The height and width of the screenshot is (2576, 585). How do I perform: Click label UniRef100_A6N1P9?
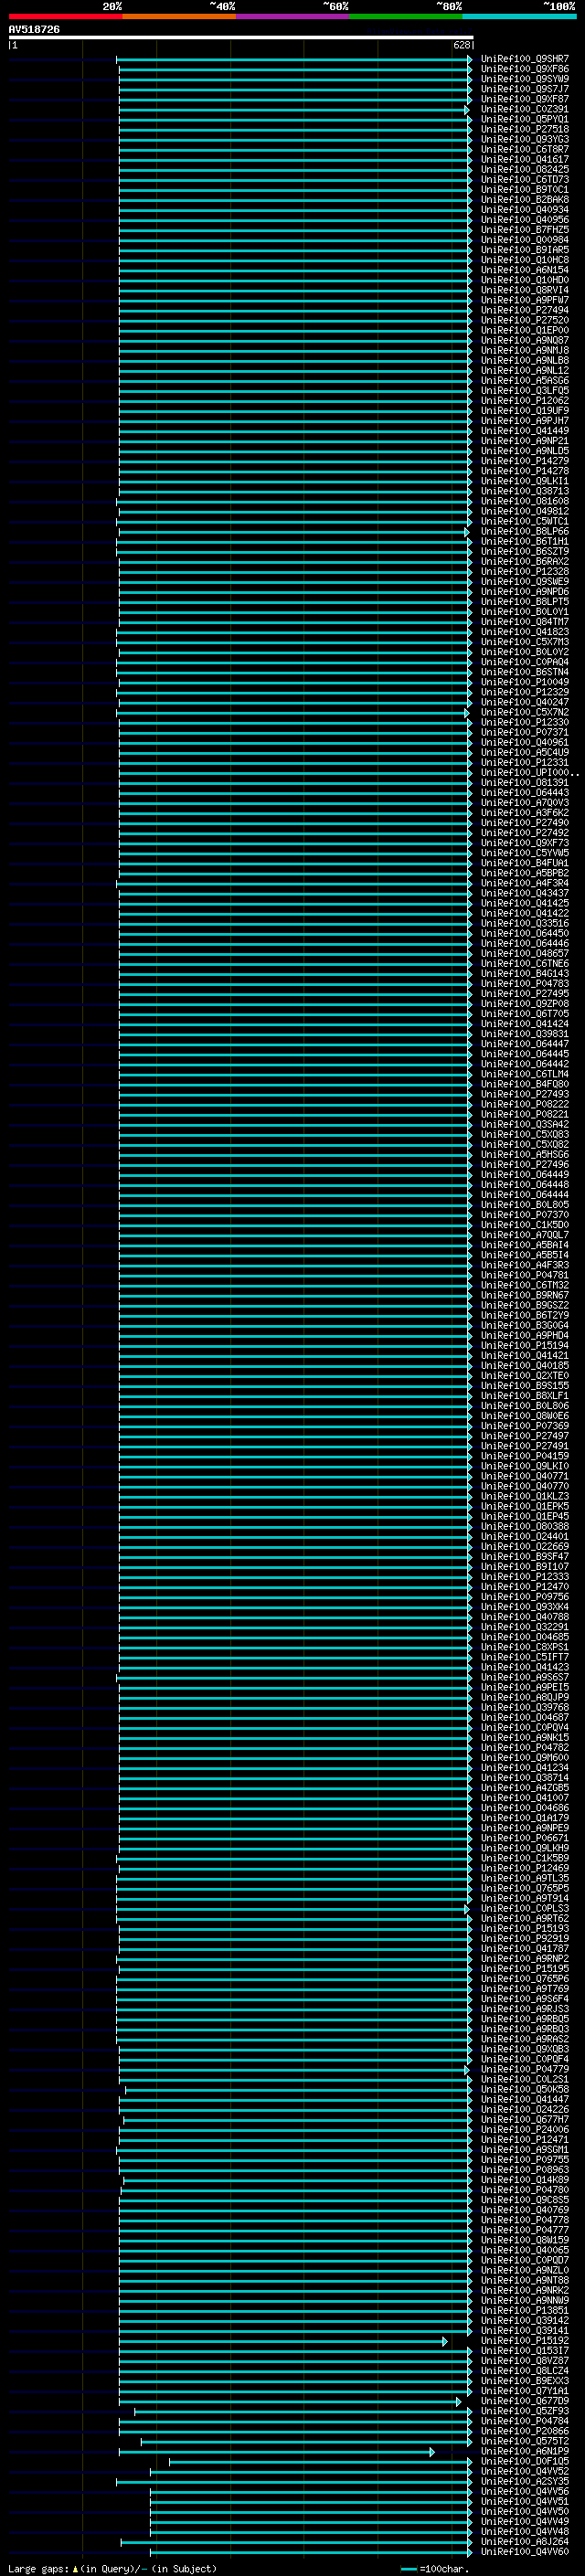pos(524,2451)
